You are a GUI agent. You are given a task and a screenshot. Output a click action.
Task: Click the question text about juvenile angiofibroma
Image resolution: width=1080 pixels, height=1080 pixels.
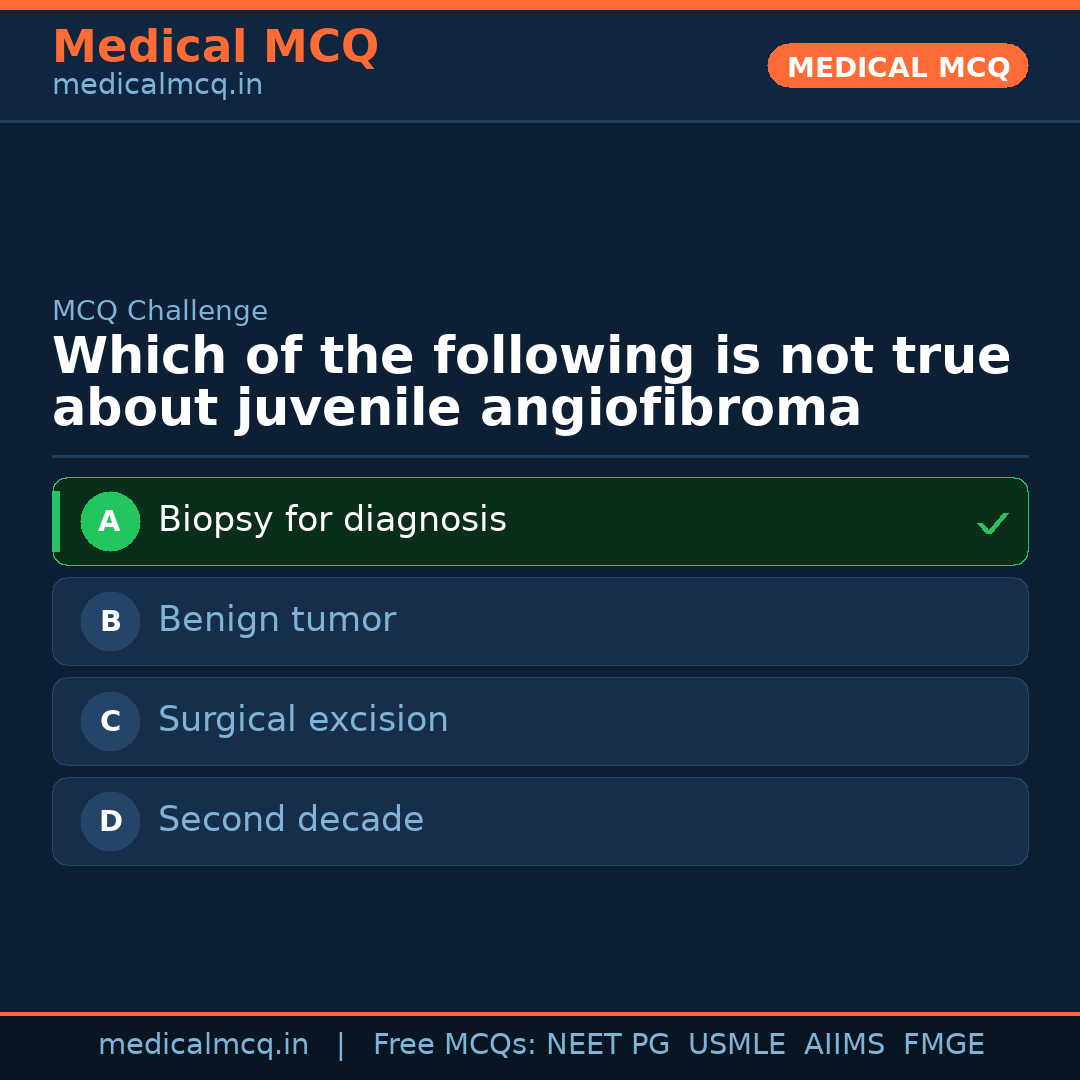pos(530,381)
